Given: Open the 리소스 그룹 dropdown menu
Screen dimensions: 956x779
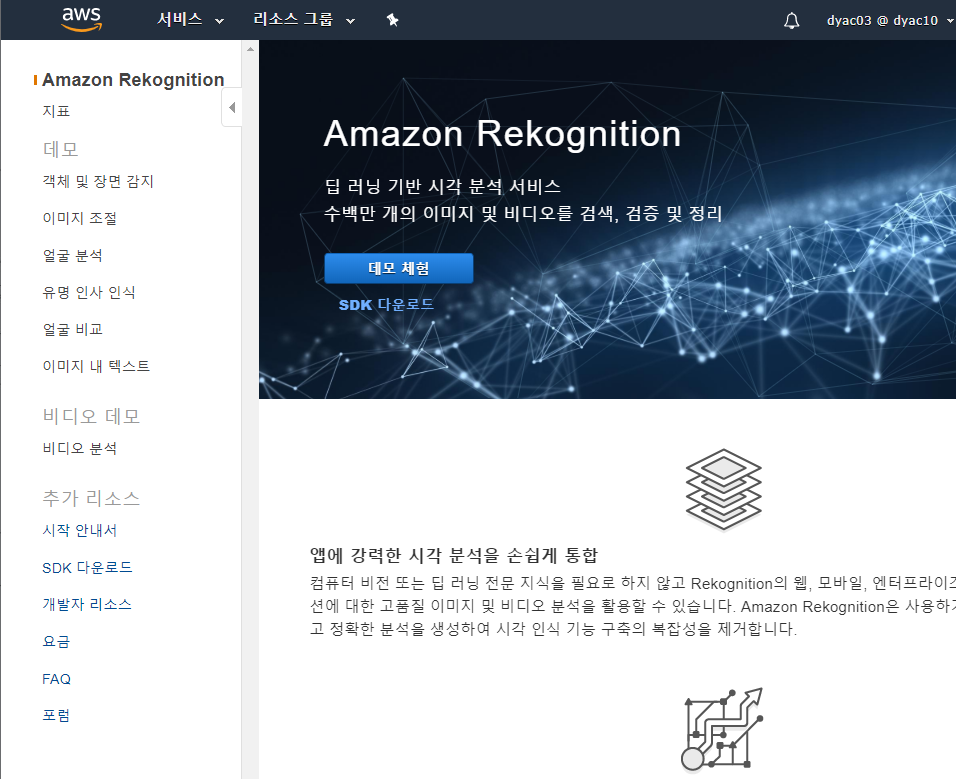Looking at the screenshot, I should pos(304,20).
